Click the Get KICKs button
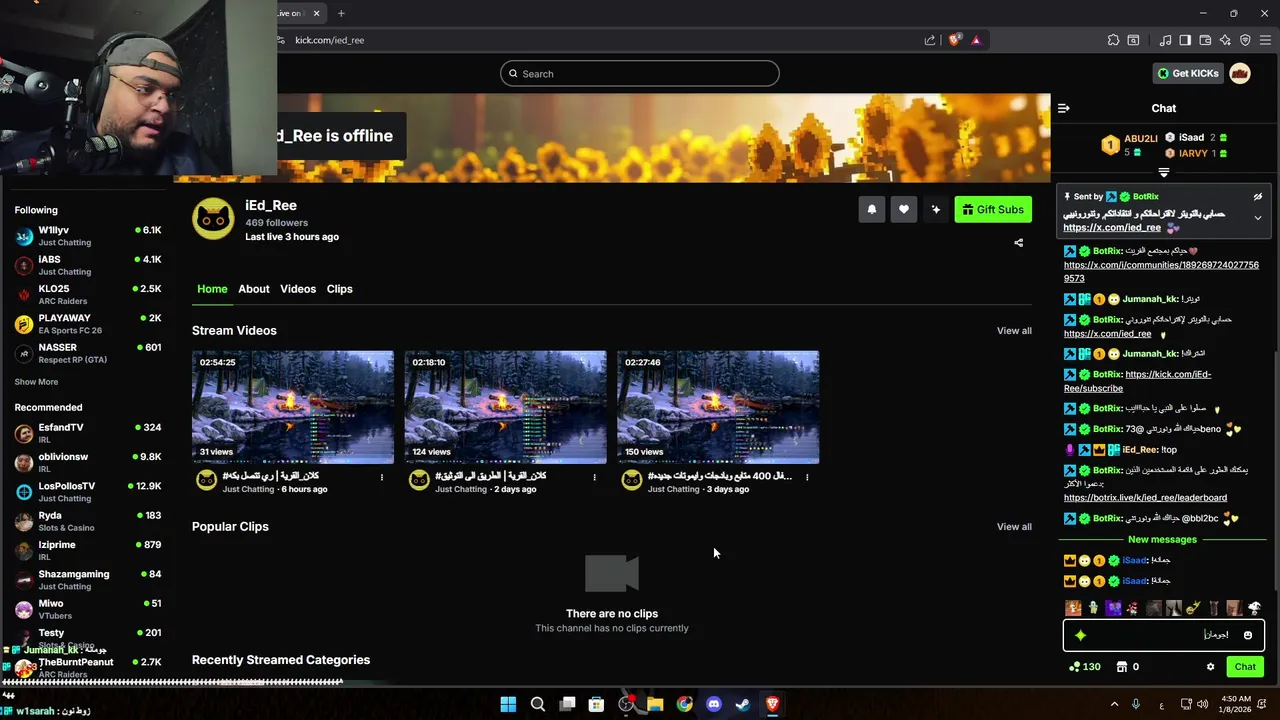1280x720 pixels. (x=1188, y=73)
